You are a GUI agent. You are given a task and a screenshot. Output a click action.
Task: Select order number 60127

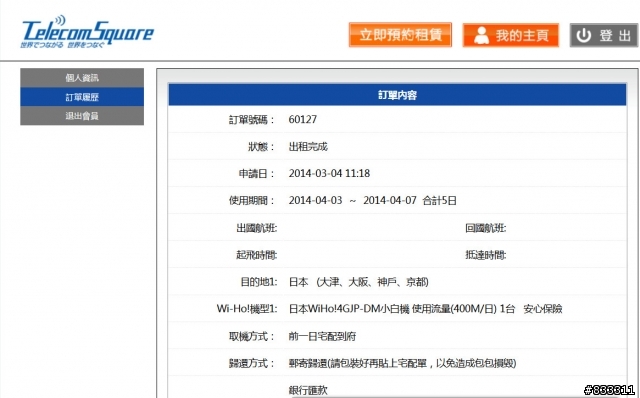tap(302, 120)
